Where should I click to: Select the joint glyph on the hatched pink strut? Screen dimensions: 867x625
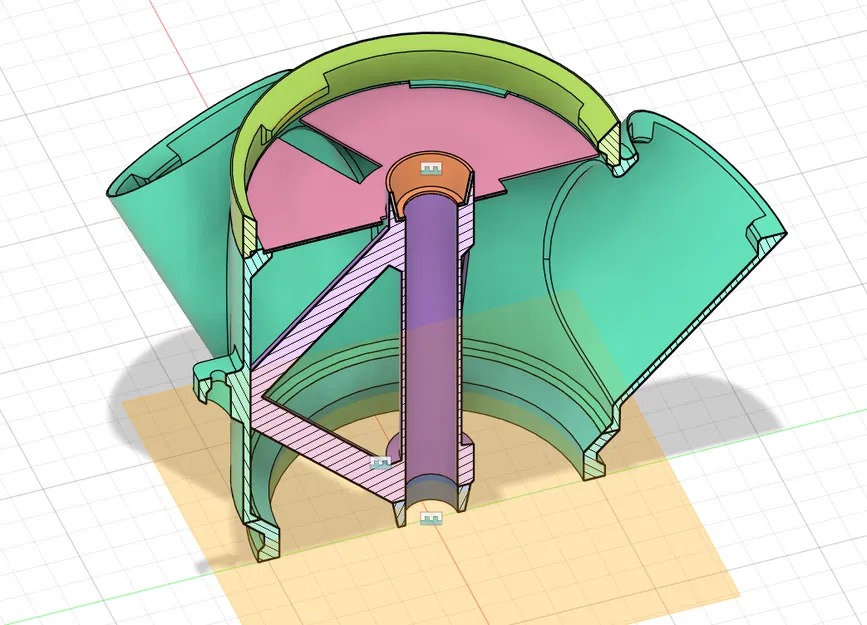click(380, 463)
